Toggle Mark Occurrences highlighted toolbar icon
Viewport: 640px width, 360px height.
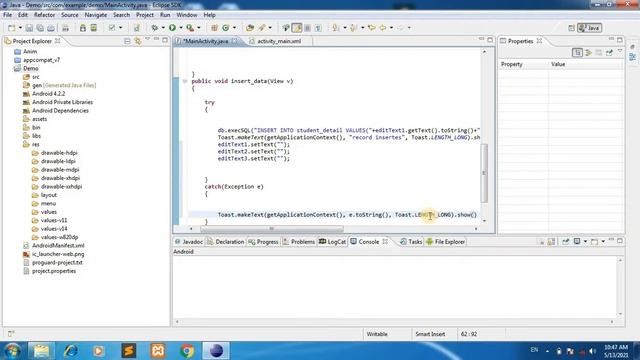point(297,28)
